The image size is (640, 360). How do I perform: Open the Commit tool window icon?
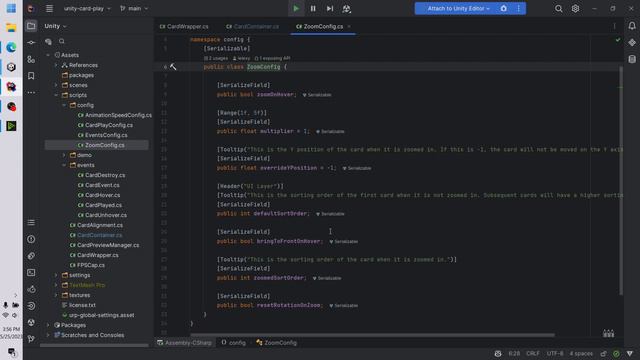(31, 42)
